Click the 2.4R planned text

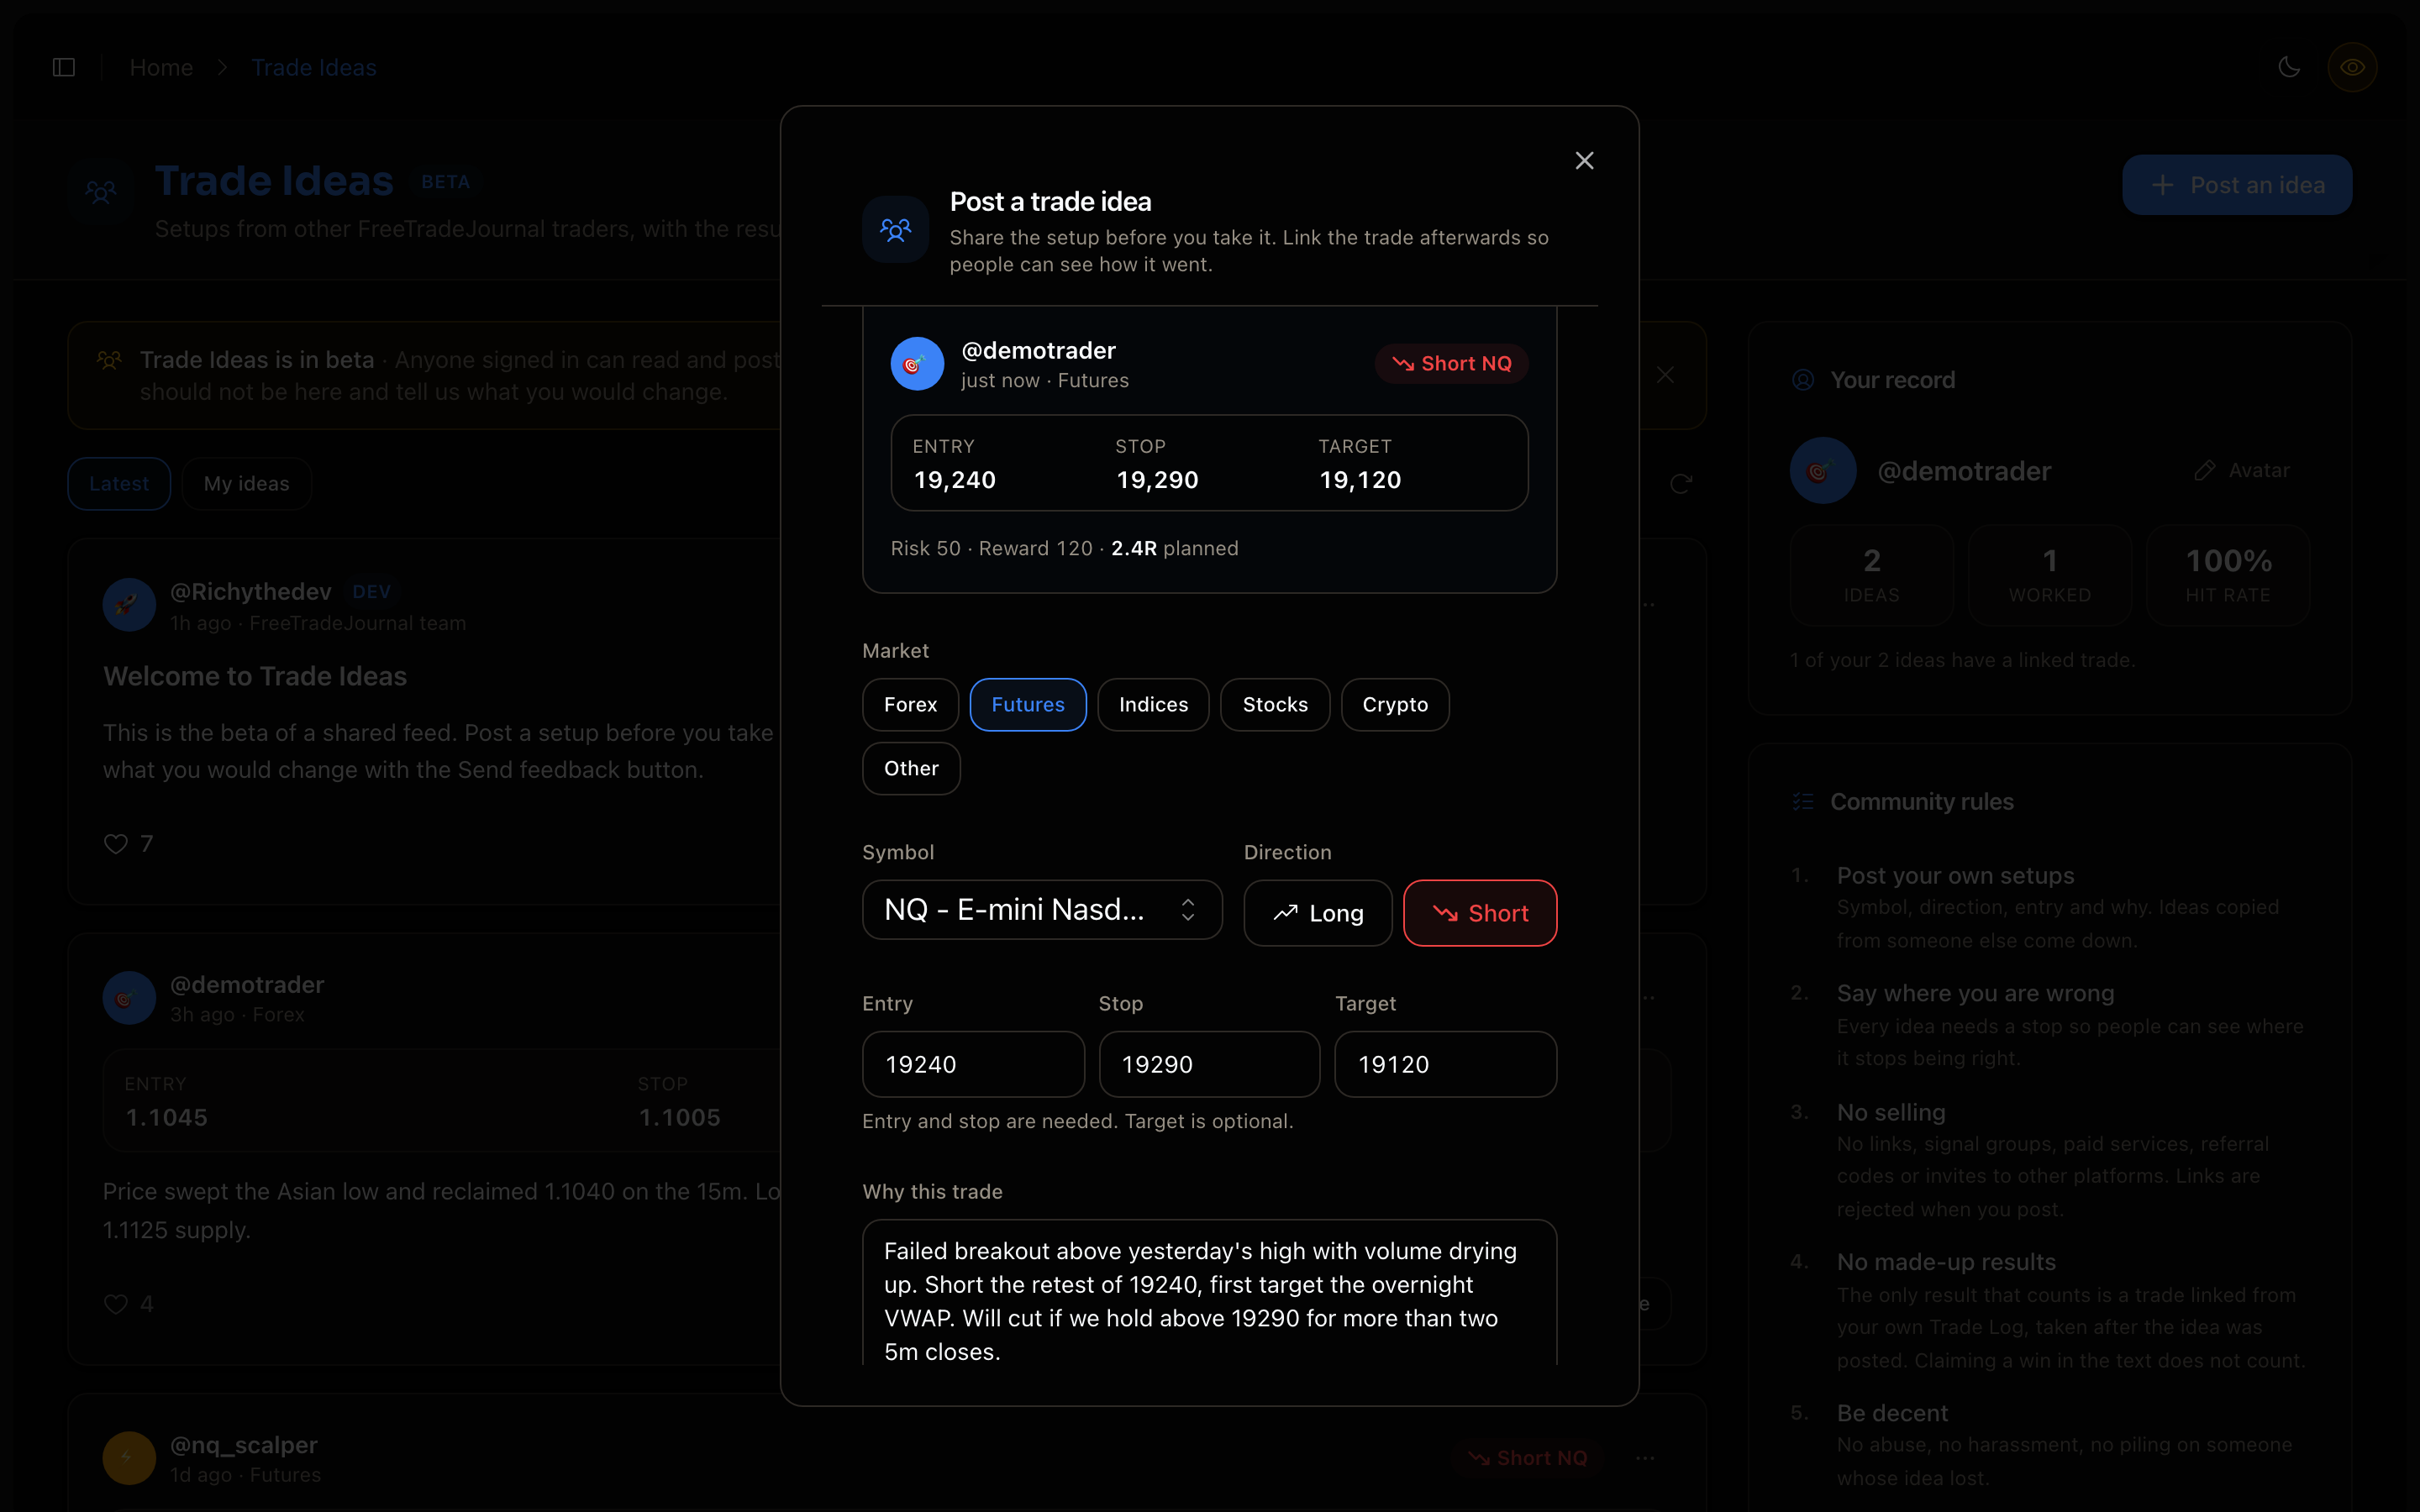pos(1174,548)
